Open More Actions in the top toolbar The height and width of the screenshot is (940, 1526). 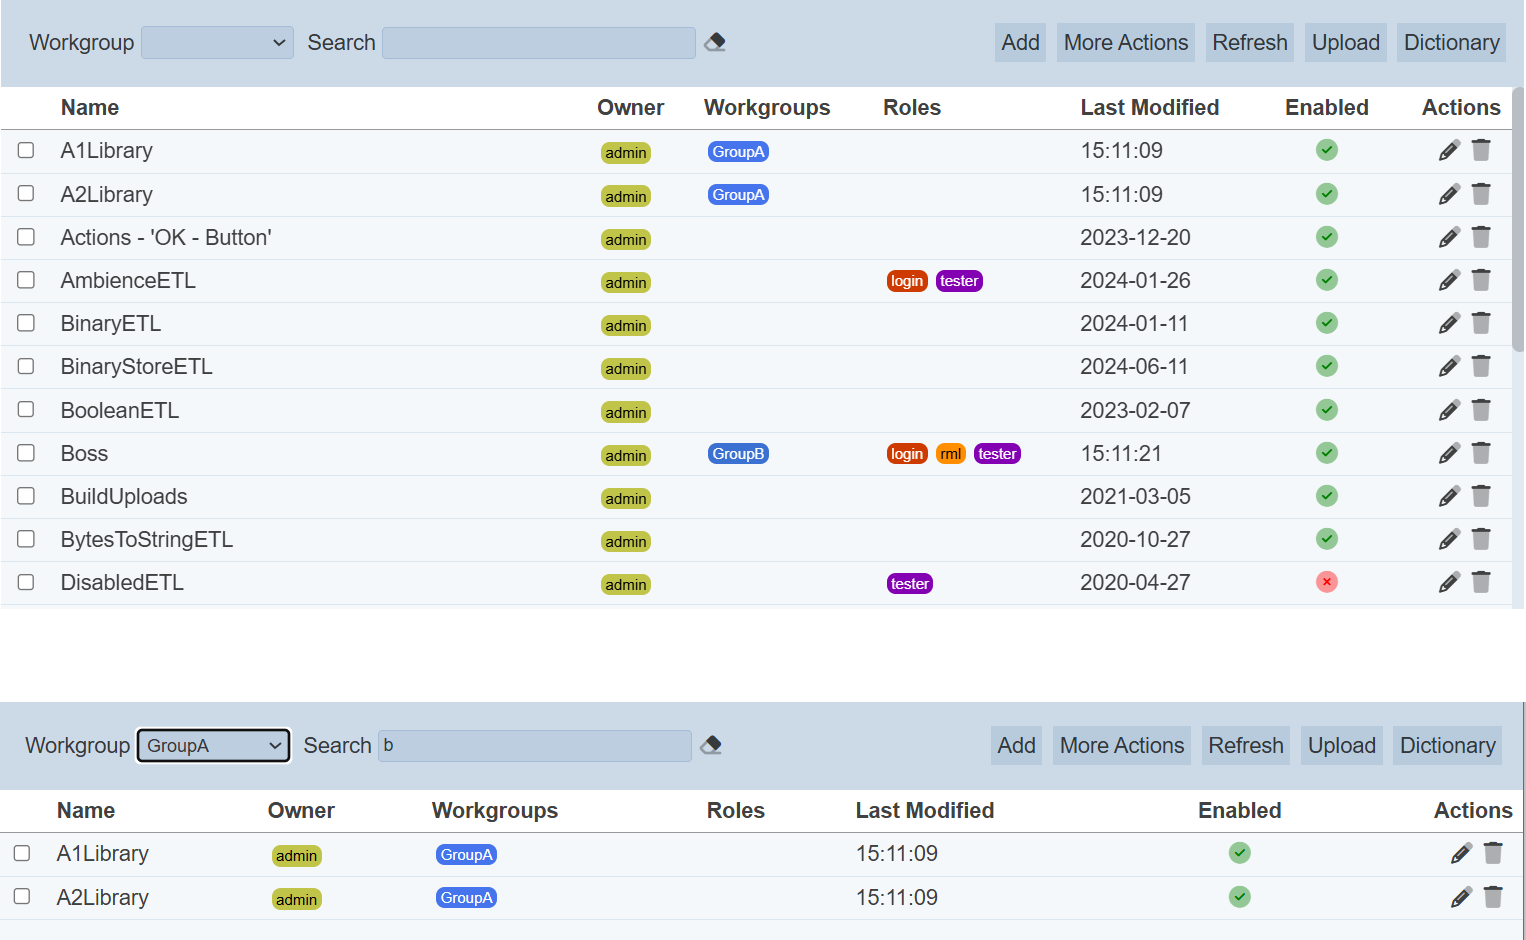tap(1125, 43)
